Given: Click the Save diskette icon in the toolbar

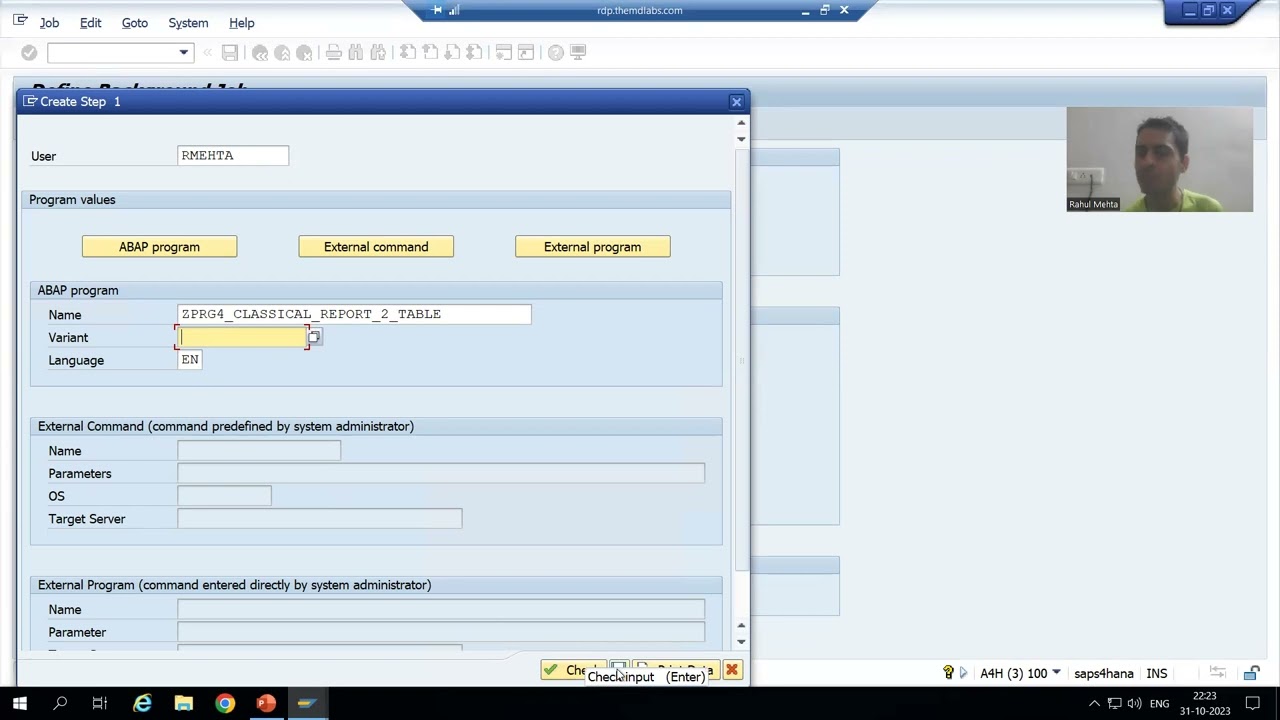Looking at the screenshot, I should [x=230, y=52].
